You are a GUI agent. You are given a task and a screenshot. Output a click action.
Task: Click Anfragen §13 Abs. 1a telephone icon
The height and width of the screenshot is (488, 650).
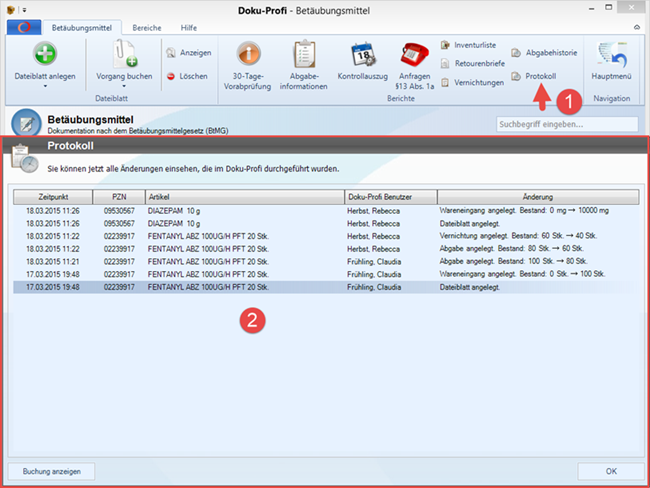pos(413,54)
